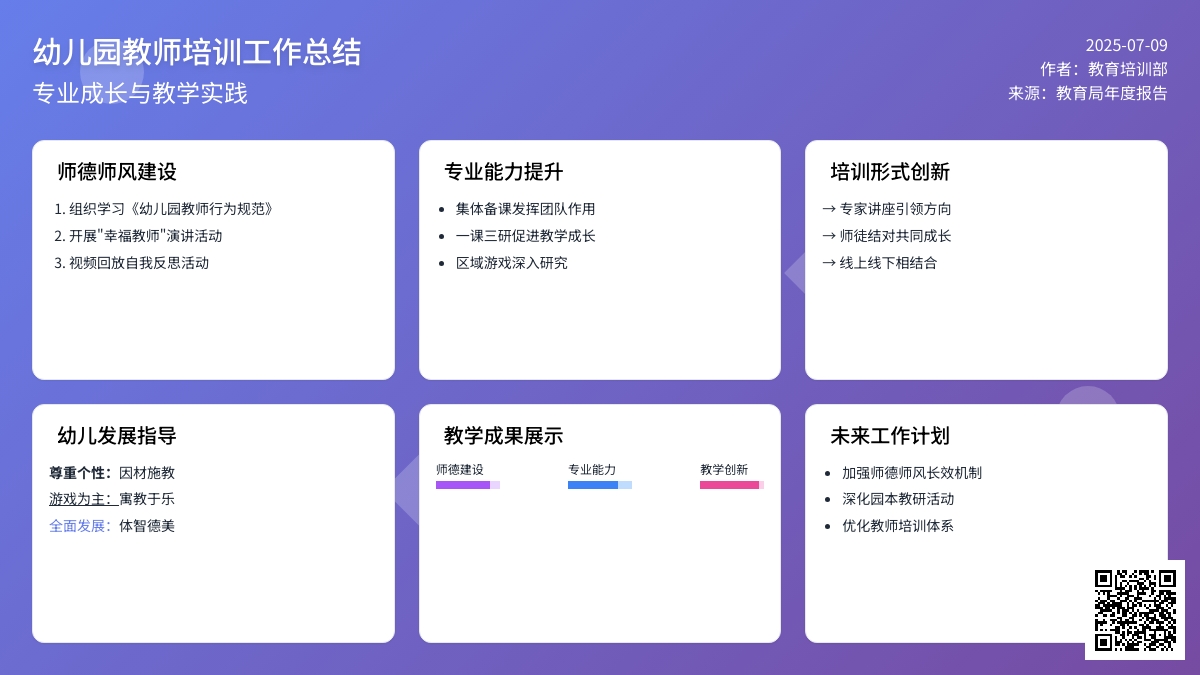Click the card heading 专业能力提升
Image resolution: width=1200 pixels, height=675 pixels.
click(x=504, y=172)
